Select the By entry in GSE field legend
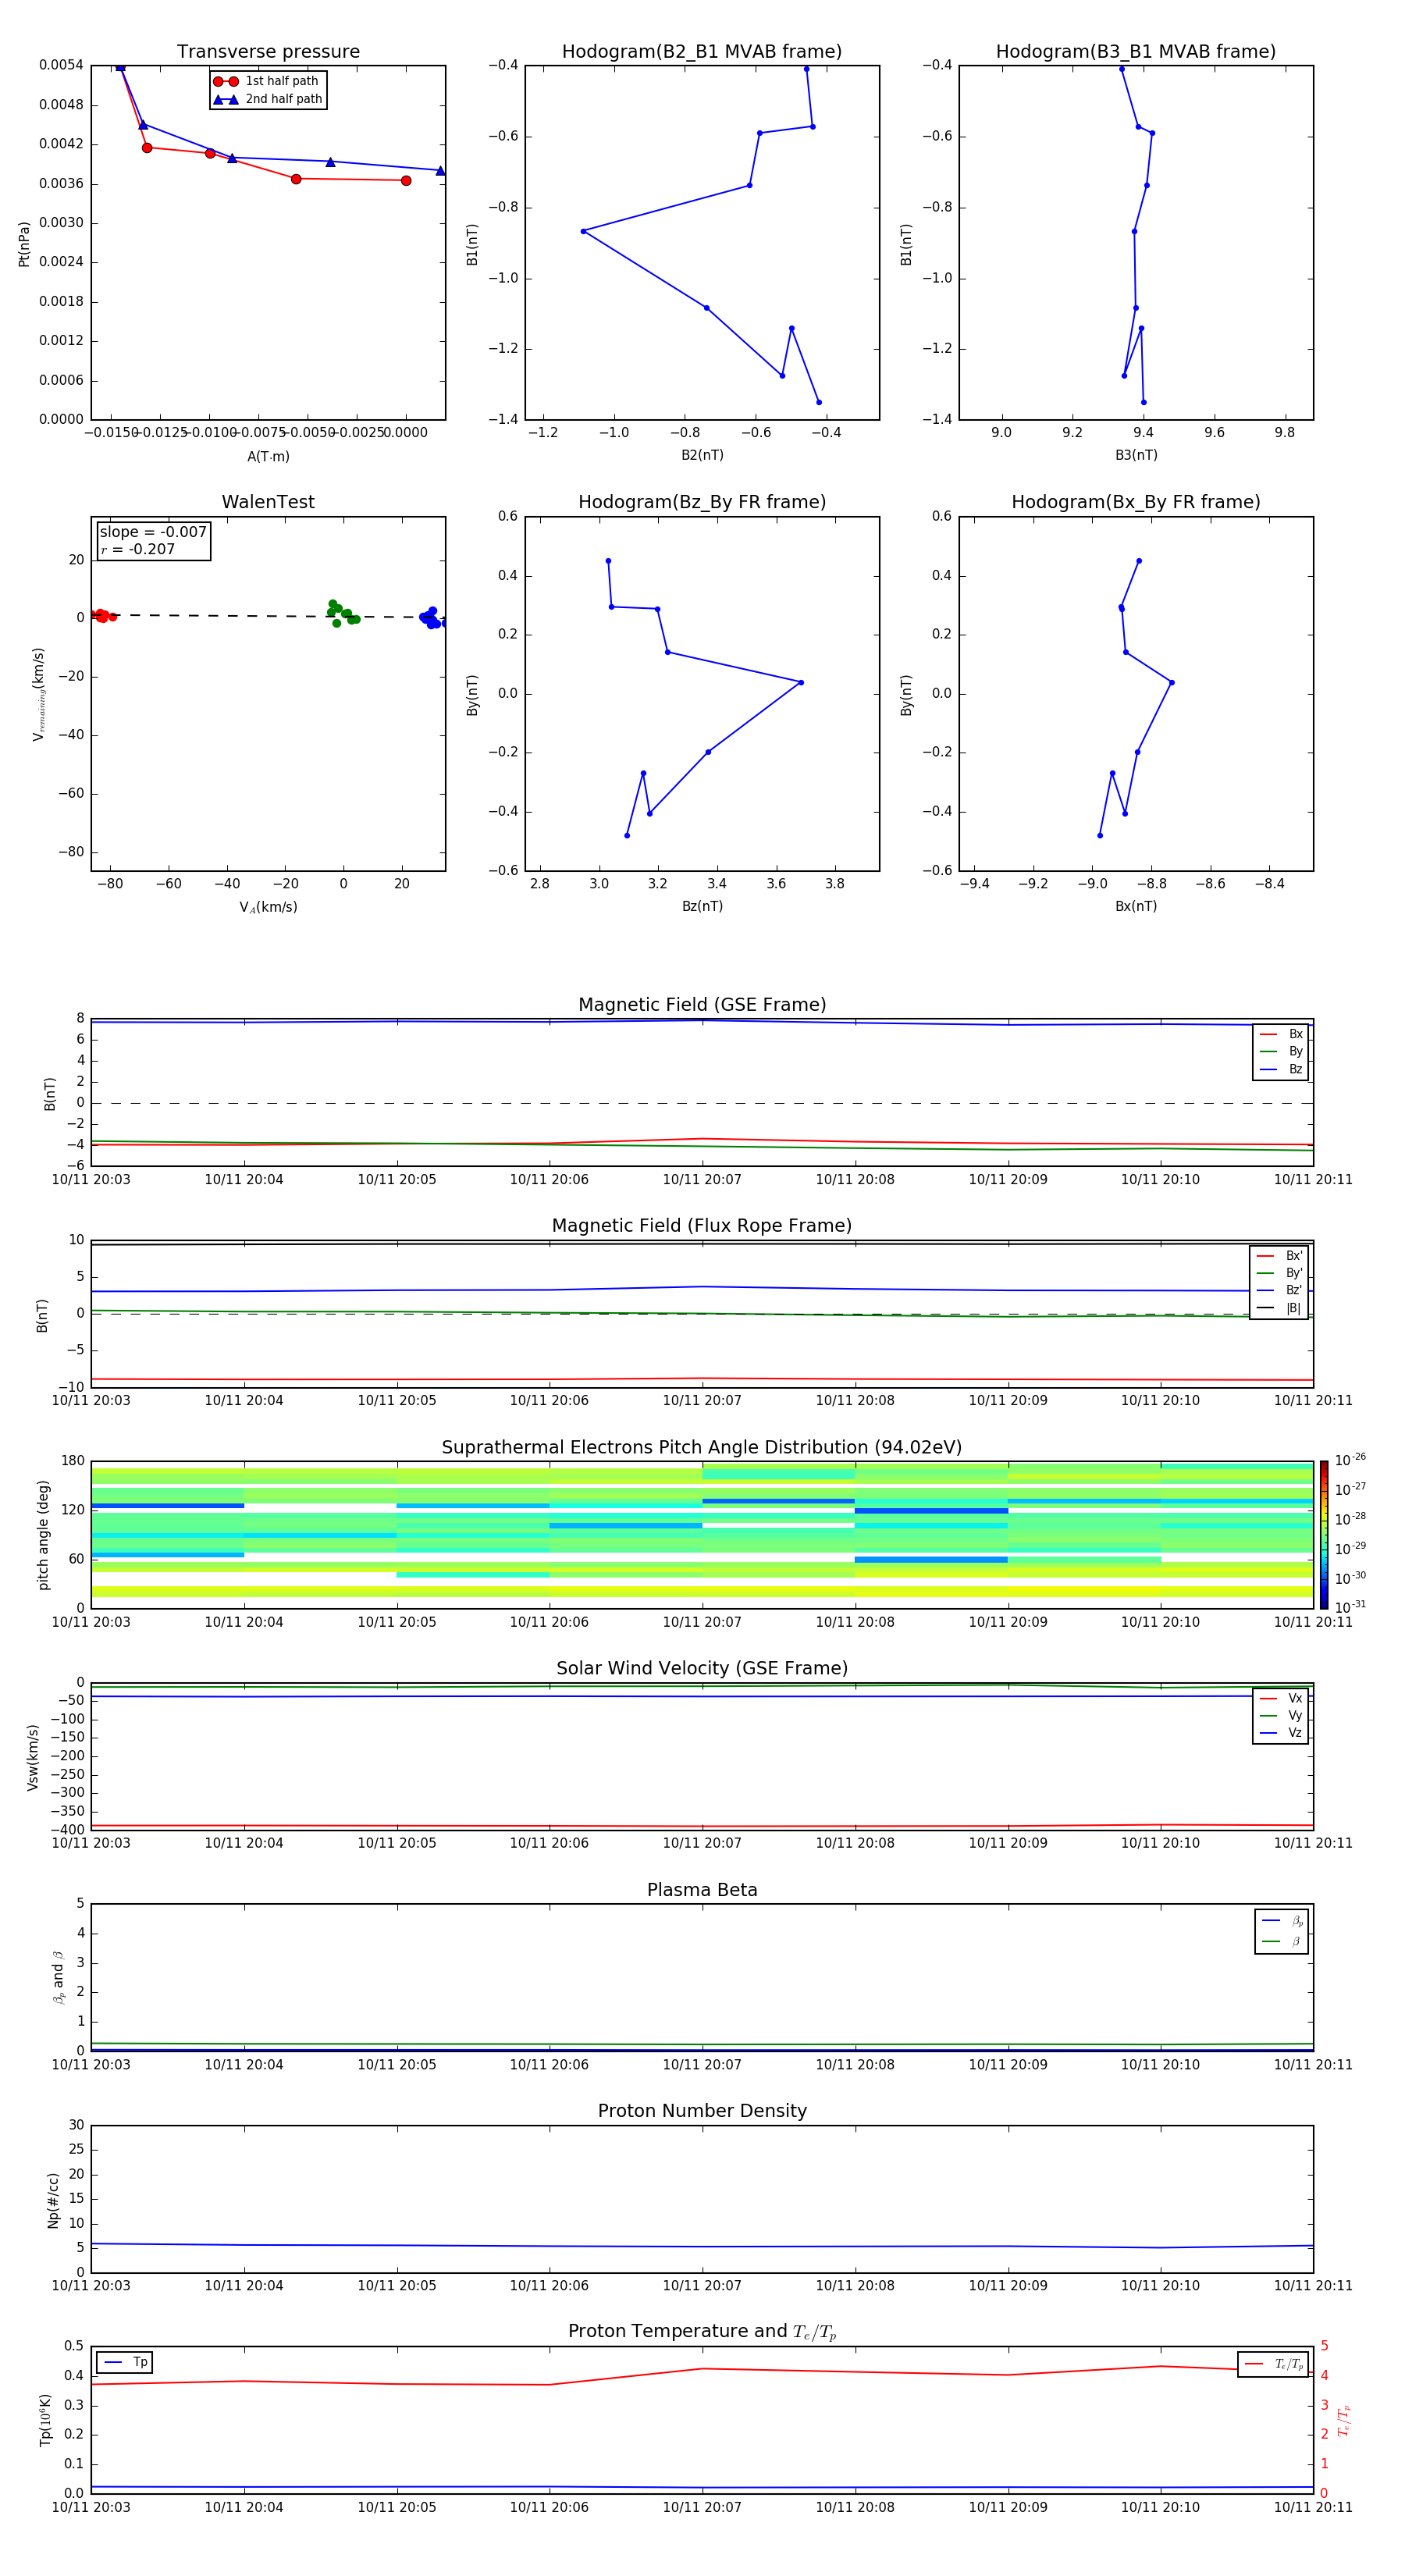 click(x=1281, y=1051)
